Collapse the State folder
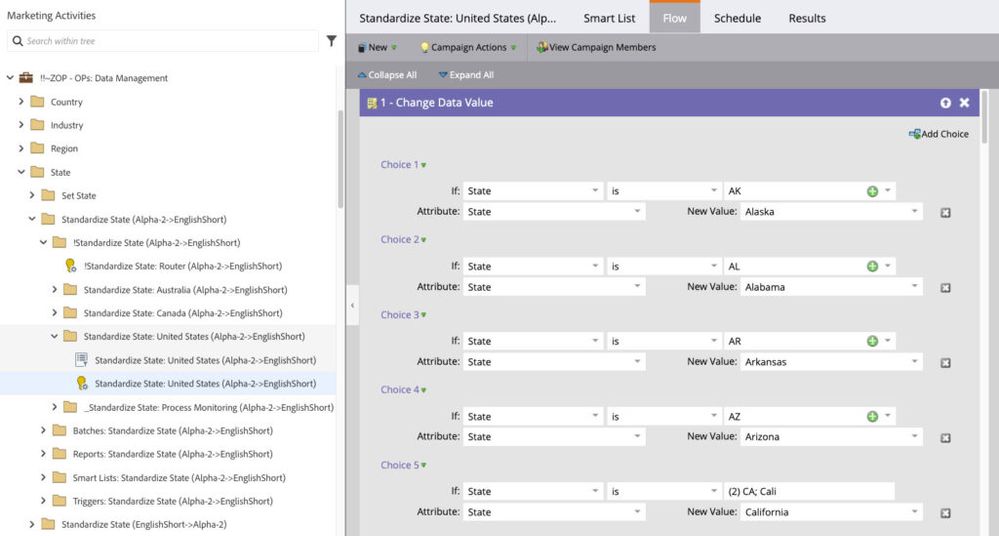This screenshot has height=536, width=999. click(x=21, y=172)
